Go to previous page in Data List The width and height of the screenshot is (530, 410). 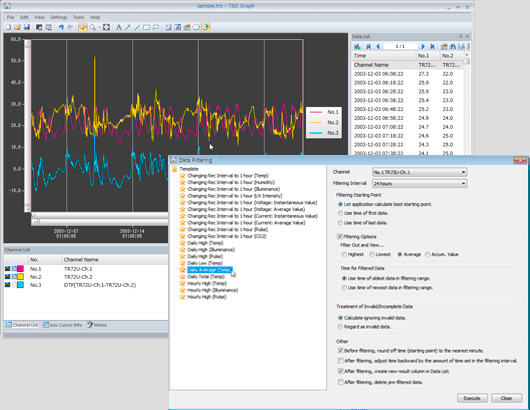[x=378, y=46]
